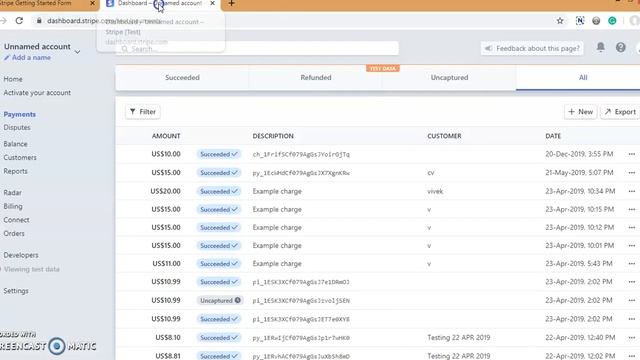This screenshot has height=360, width=640.
Task: Send Feedback about this page
Action: point(532,49)
